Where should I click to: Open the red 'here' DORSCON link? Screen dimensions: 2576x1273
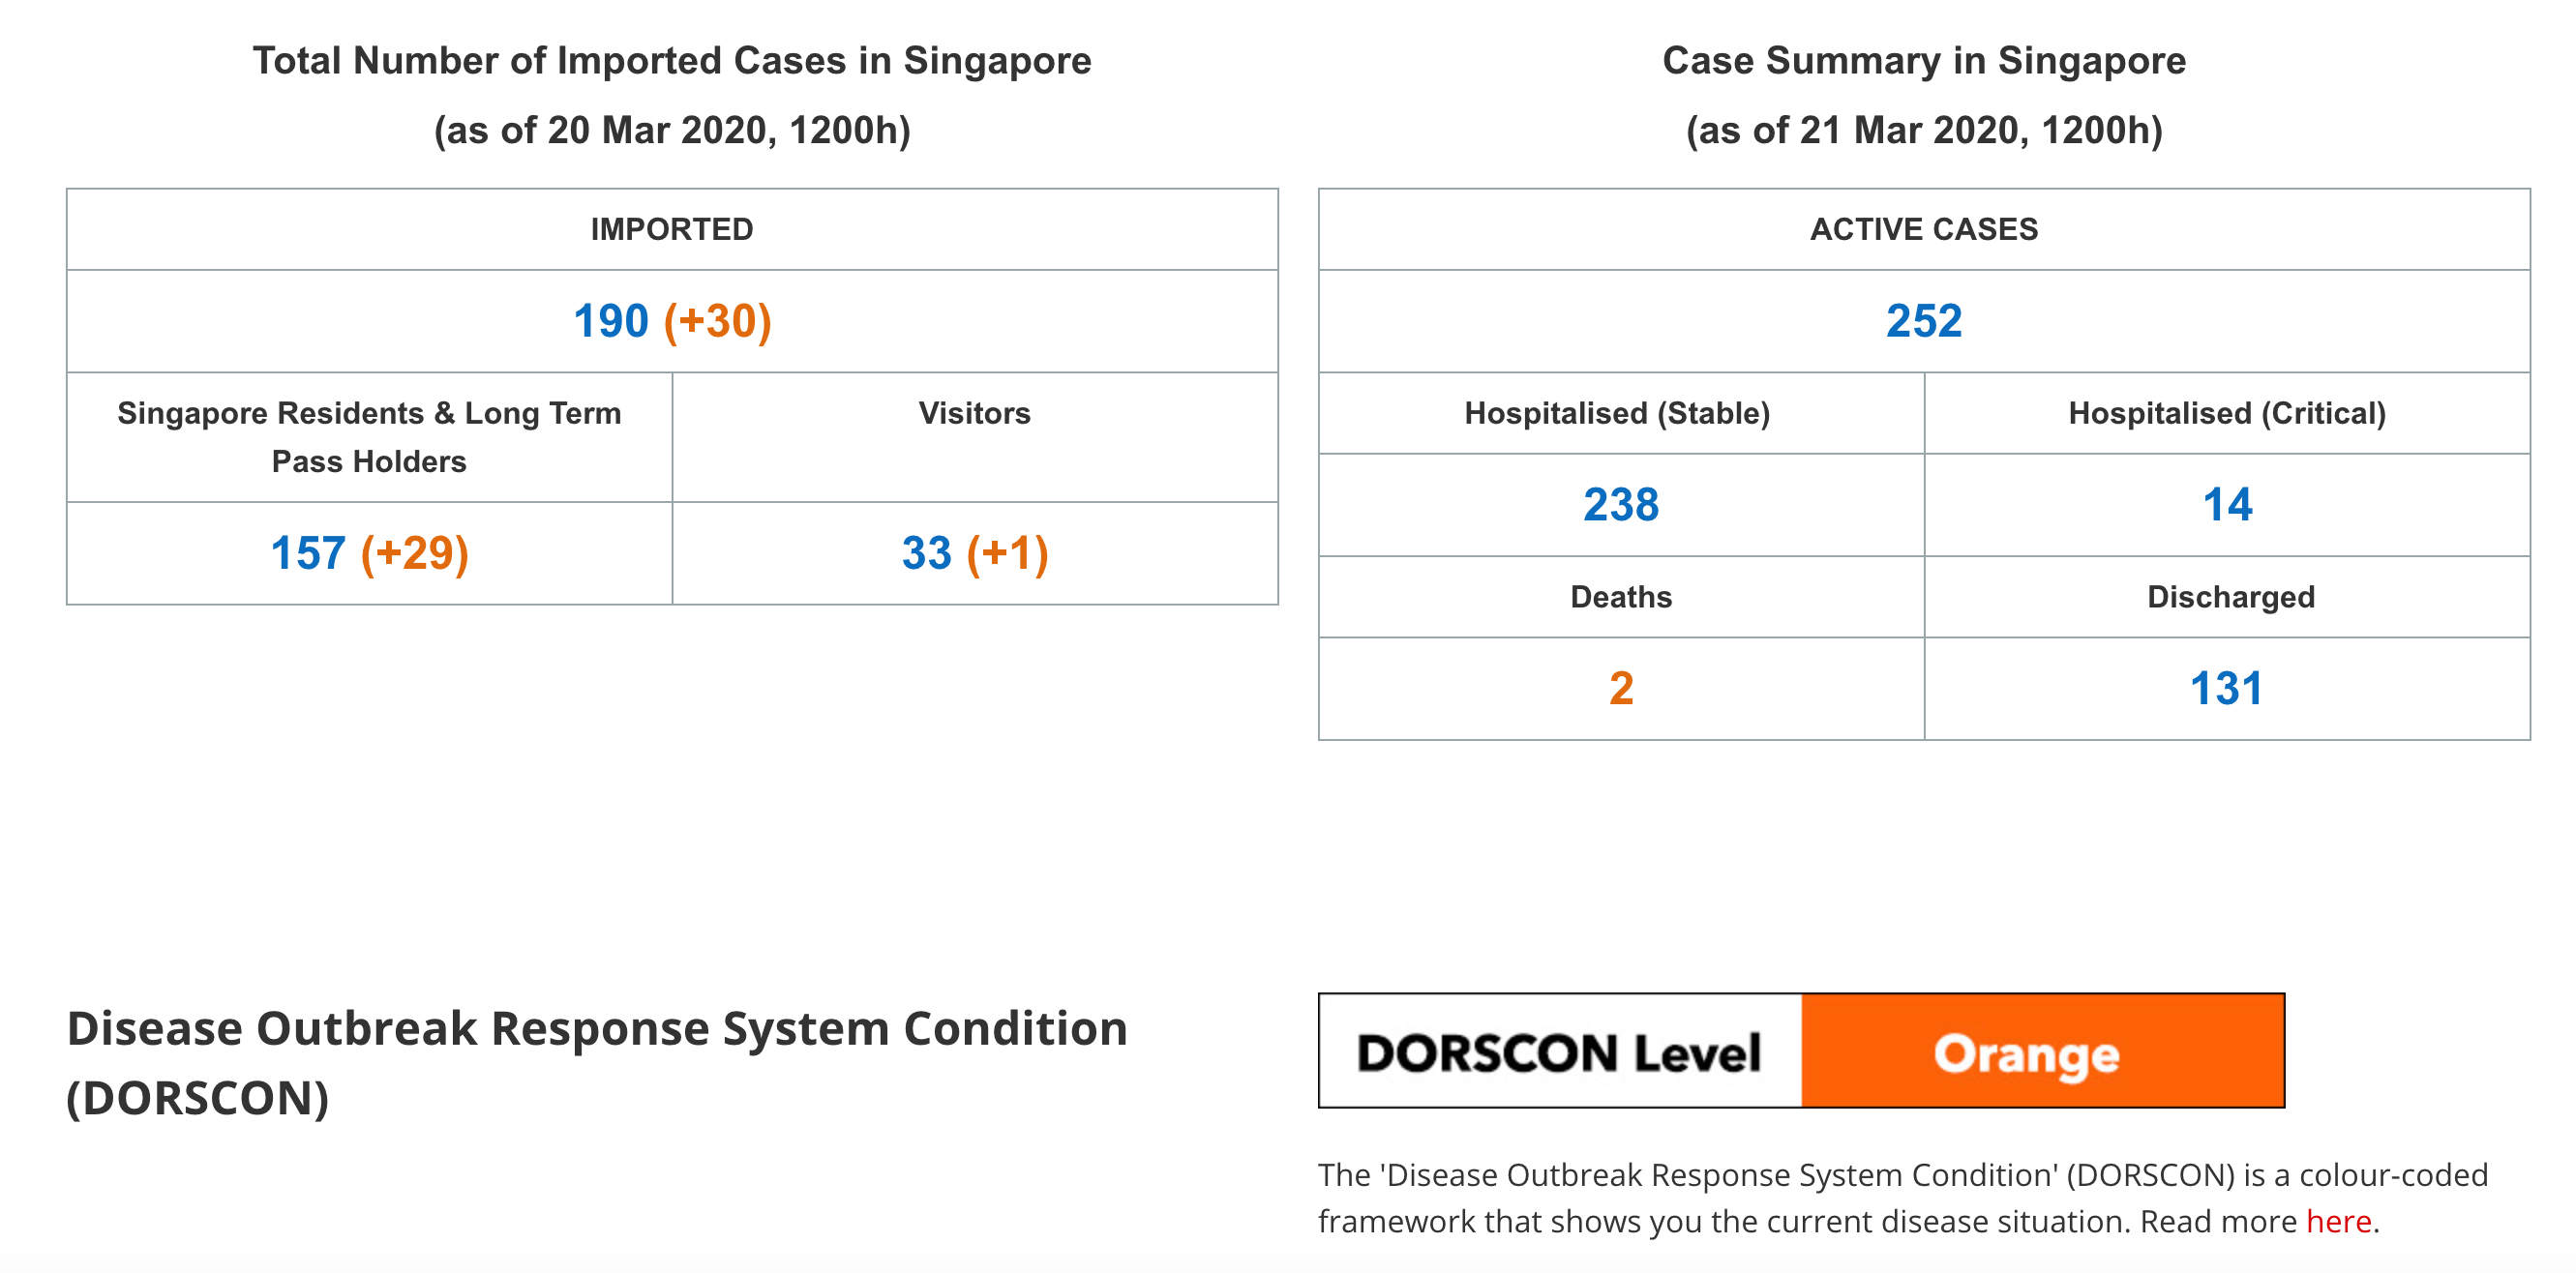(2338, 1221)
